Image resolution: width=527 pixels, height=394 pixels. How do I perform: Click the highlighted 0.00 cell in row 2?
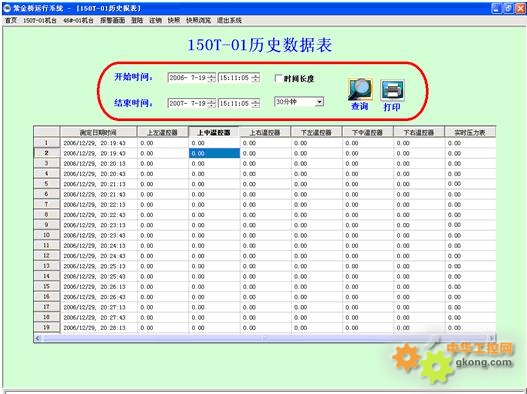214,153
